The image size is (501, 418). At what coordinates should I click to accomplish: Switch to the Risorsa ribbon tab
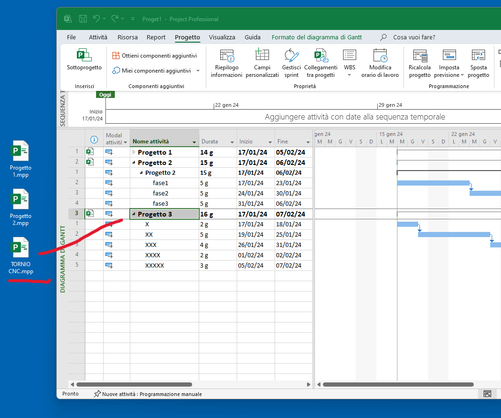pyautogui.click(x=127, y=37)
